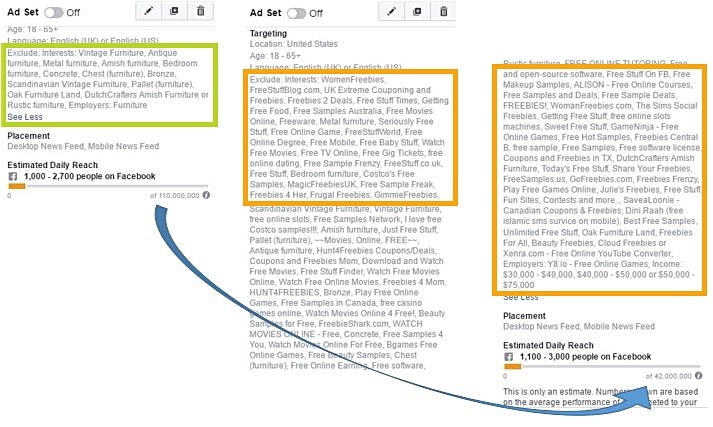
Task: Select right 'Estimated Daily Reach' heading
Action: (x=548, y=346)
